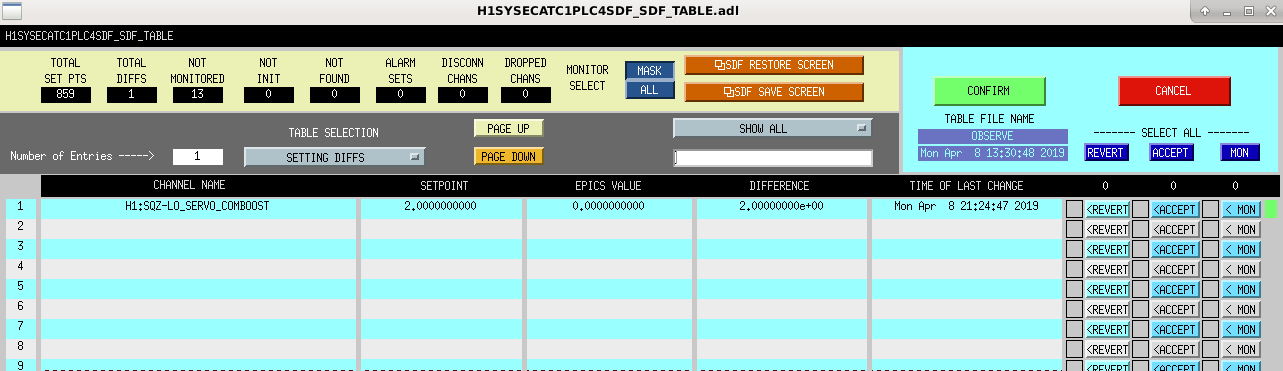Click the Select All REVERT button

click(x=1106, y=153)
